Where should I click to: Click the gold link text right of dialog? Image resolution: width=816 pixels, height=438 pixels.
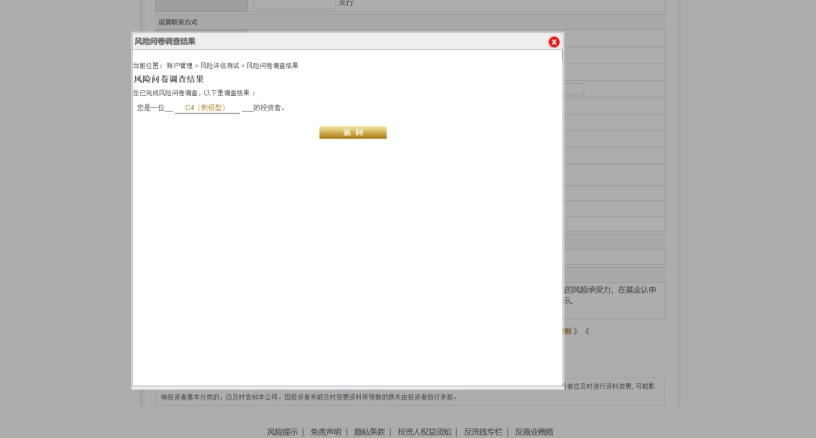coord(571,330)
